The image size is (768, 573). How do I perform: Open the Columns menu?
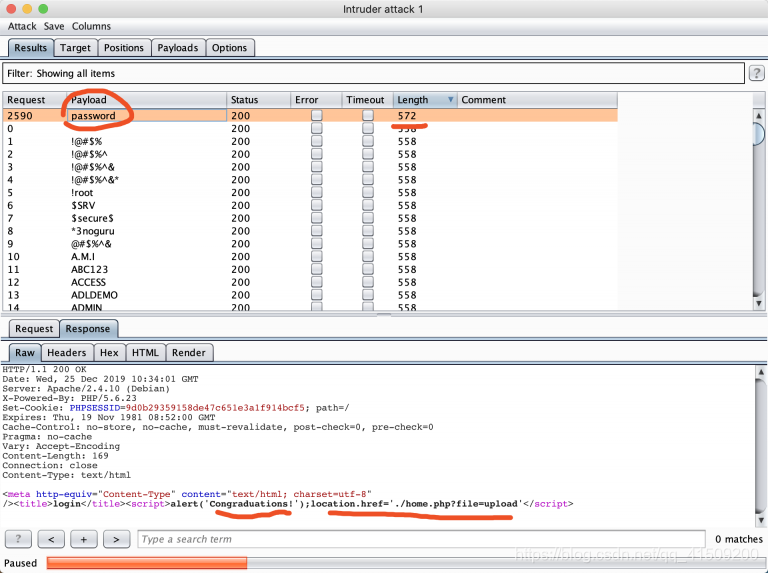point(91,26)
